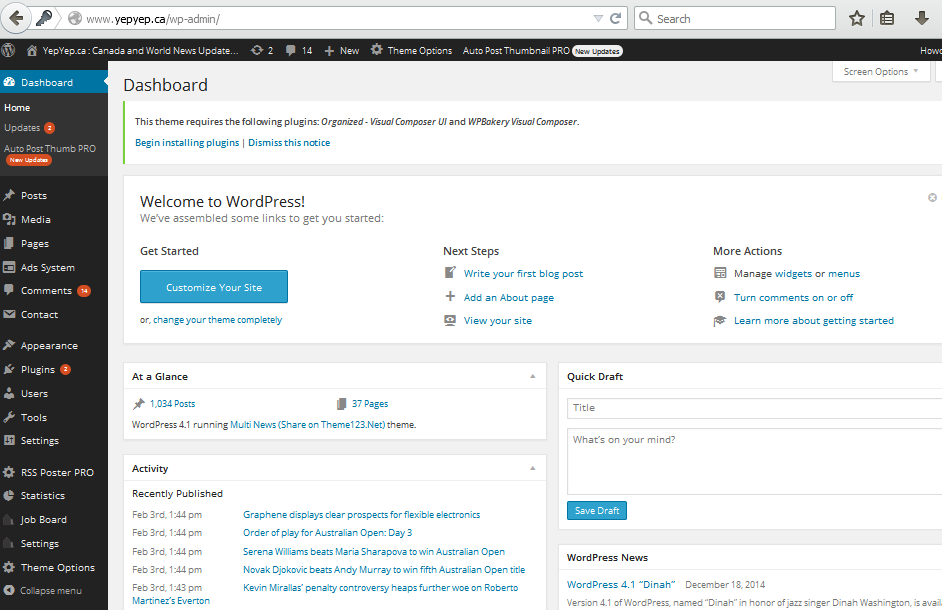
Task: Open the WordPress 4.1 Dinah news link
Action: [621, 585]
